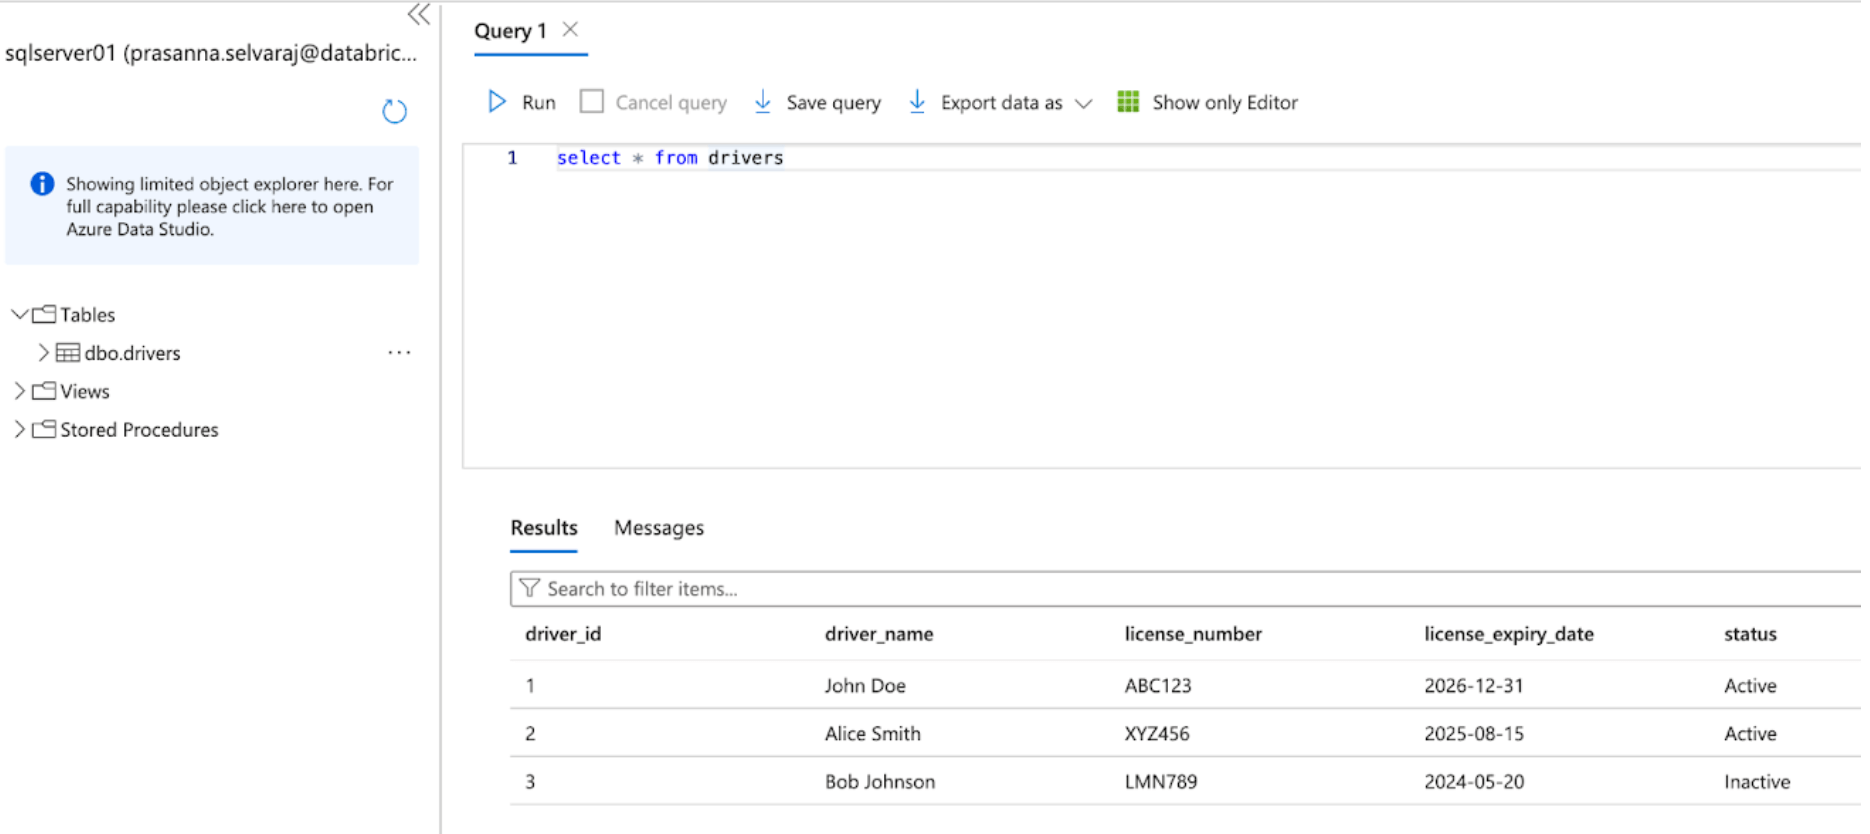The width and height of the screenshot is (1870, 834).
Task: Select dbo.drivers in the tree
Action: click(132, 353)
